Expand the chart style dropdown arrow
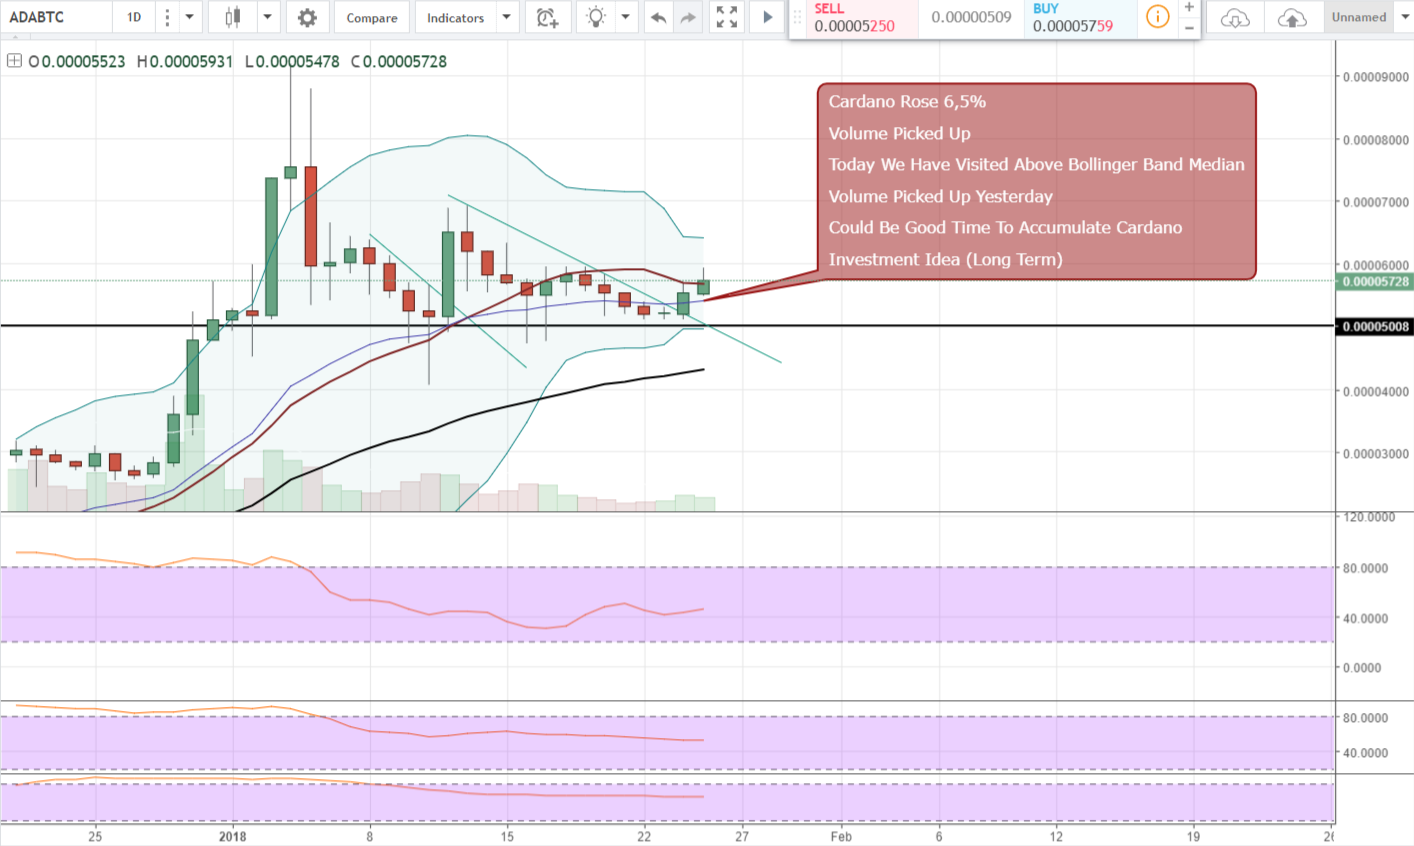Screen dimensions: 1414x846 coord(267,17)
